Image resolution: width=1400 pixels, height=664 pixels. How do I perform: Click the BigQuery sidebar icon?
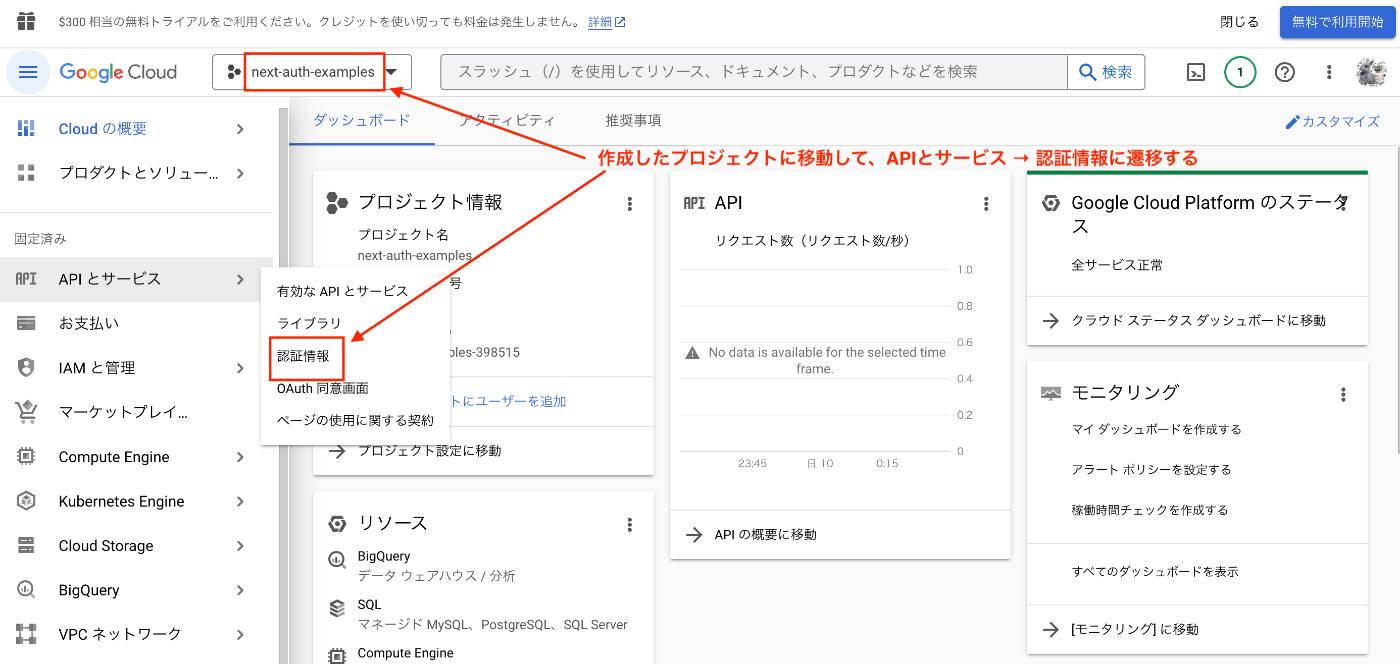(x=26, y=590)
